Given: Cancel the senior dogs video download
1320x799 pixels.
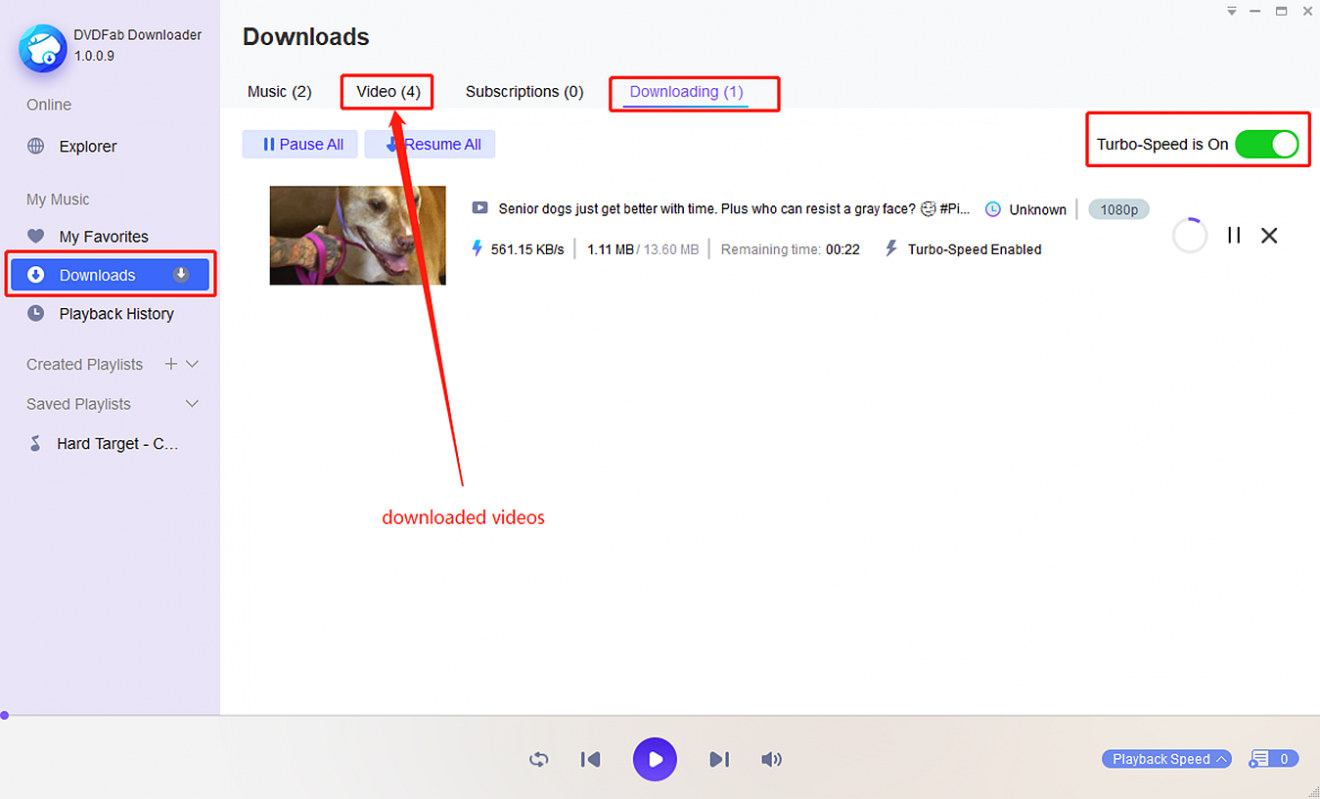Looking at the screenshot, I should tap(1269, 236).
